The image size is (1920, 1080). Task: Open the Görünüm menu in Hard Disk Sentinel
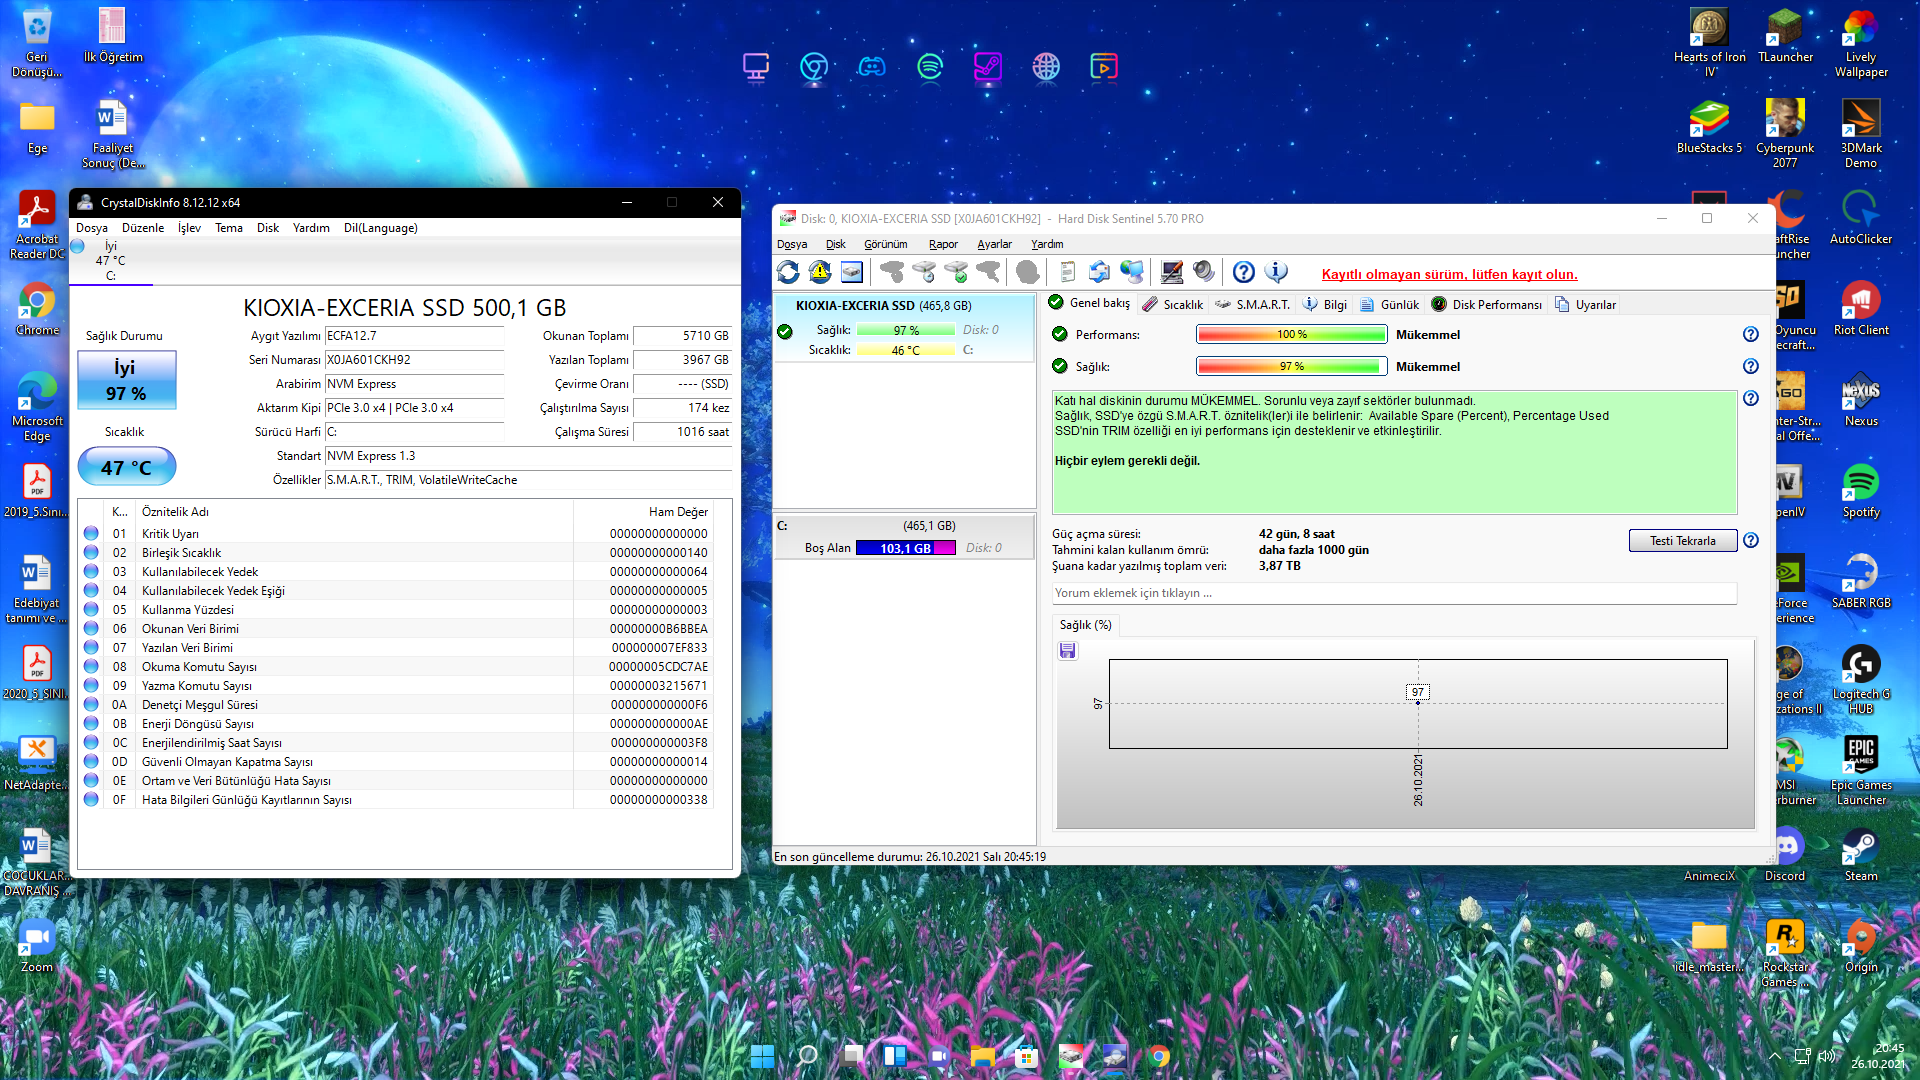point(885,244)
